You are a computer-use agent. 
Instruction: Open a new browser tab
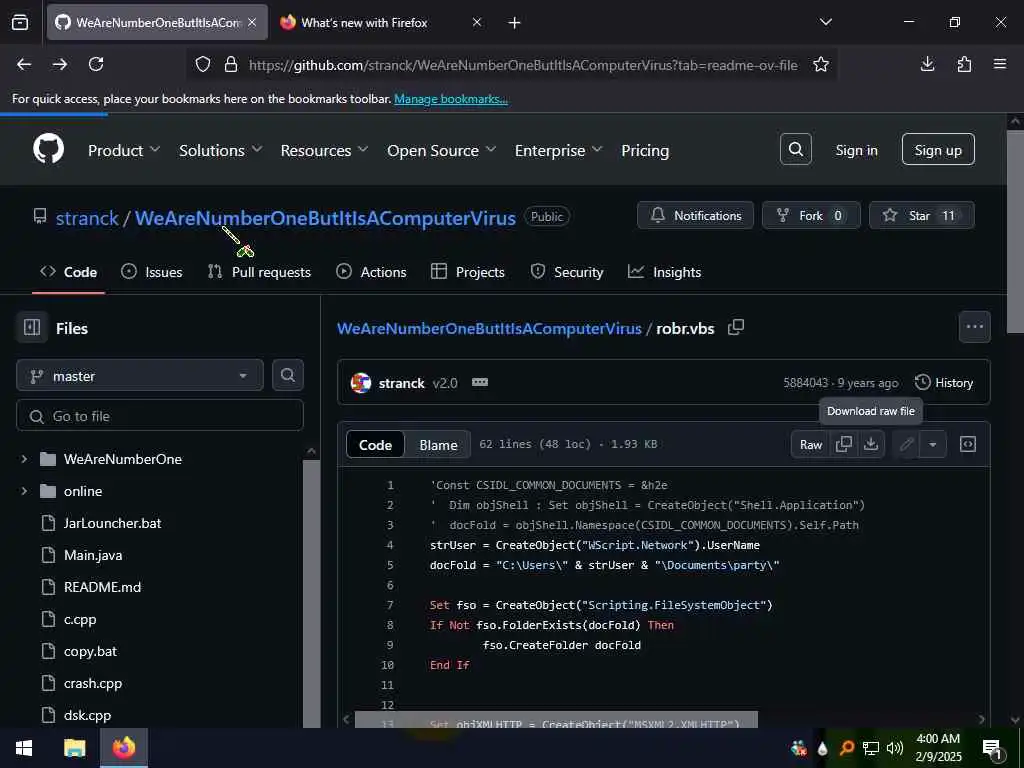pyautogui.click(x=515, y=23)
